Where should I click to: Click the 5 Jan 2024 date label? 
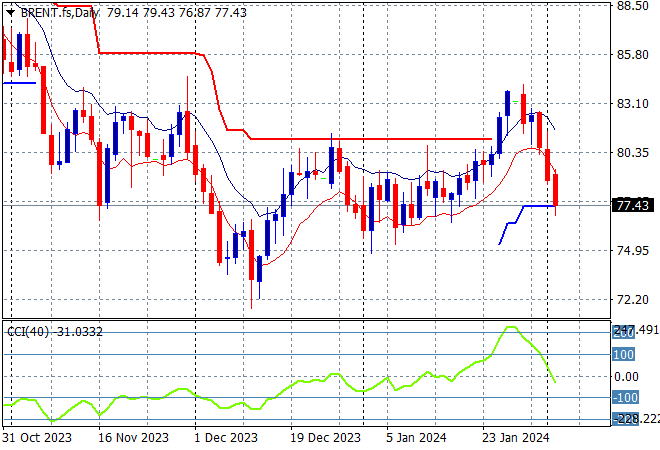tap(416, 438)
